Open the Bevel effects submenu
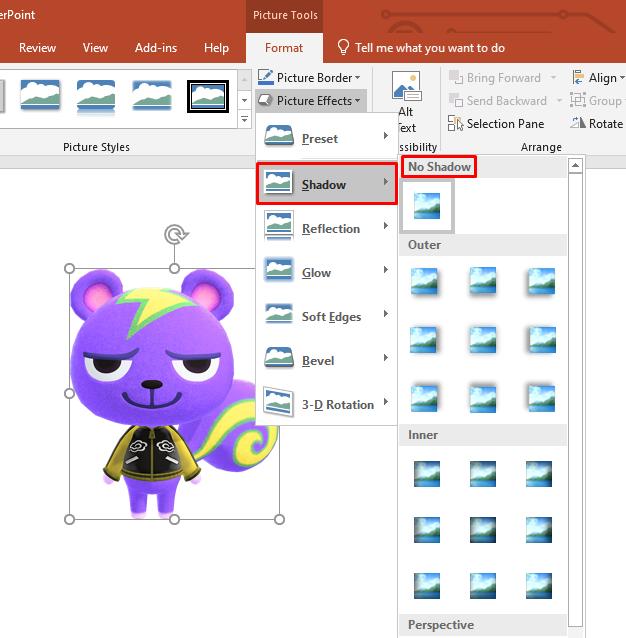626x638 pixels. click(x=326, y=360)
